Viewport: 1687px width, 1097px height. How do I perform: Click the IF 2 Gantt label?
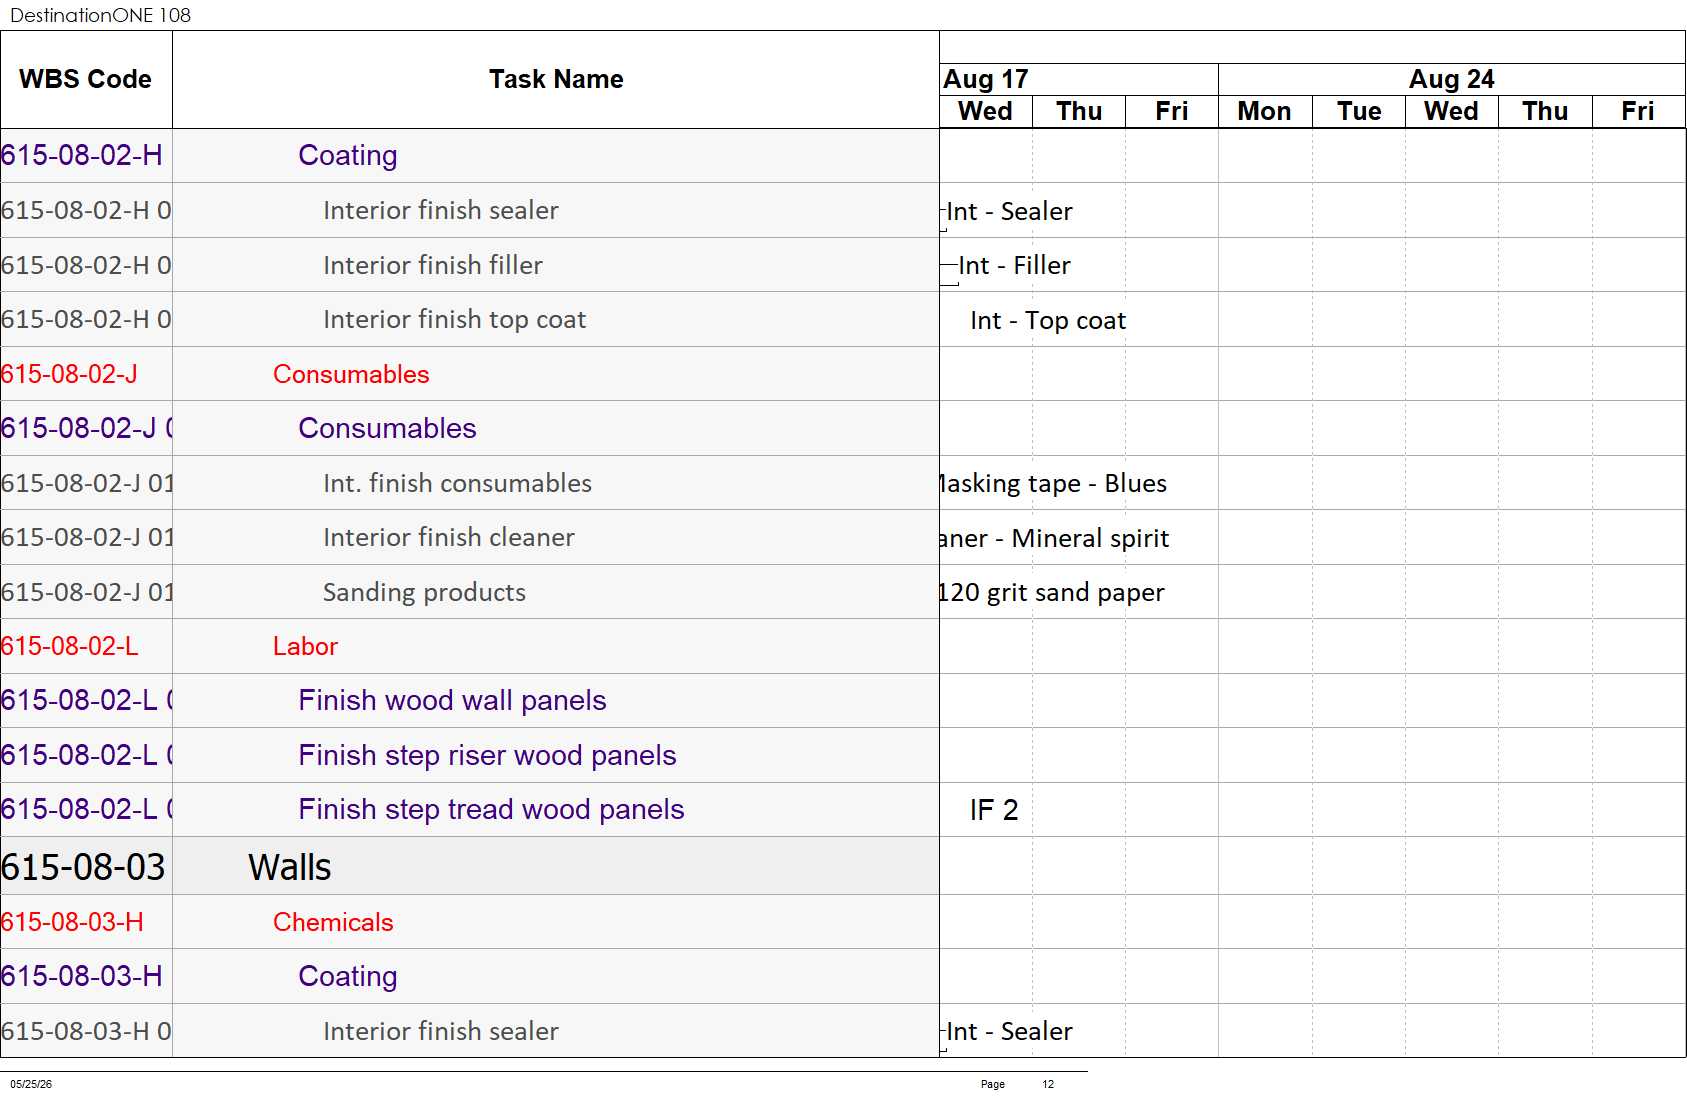(994, 810)
